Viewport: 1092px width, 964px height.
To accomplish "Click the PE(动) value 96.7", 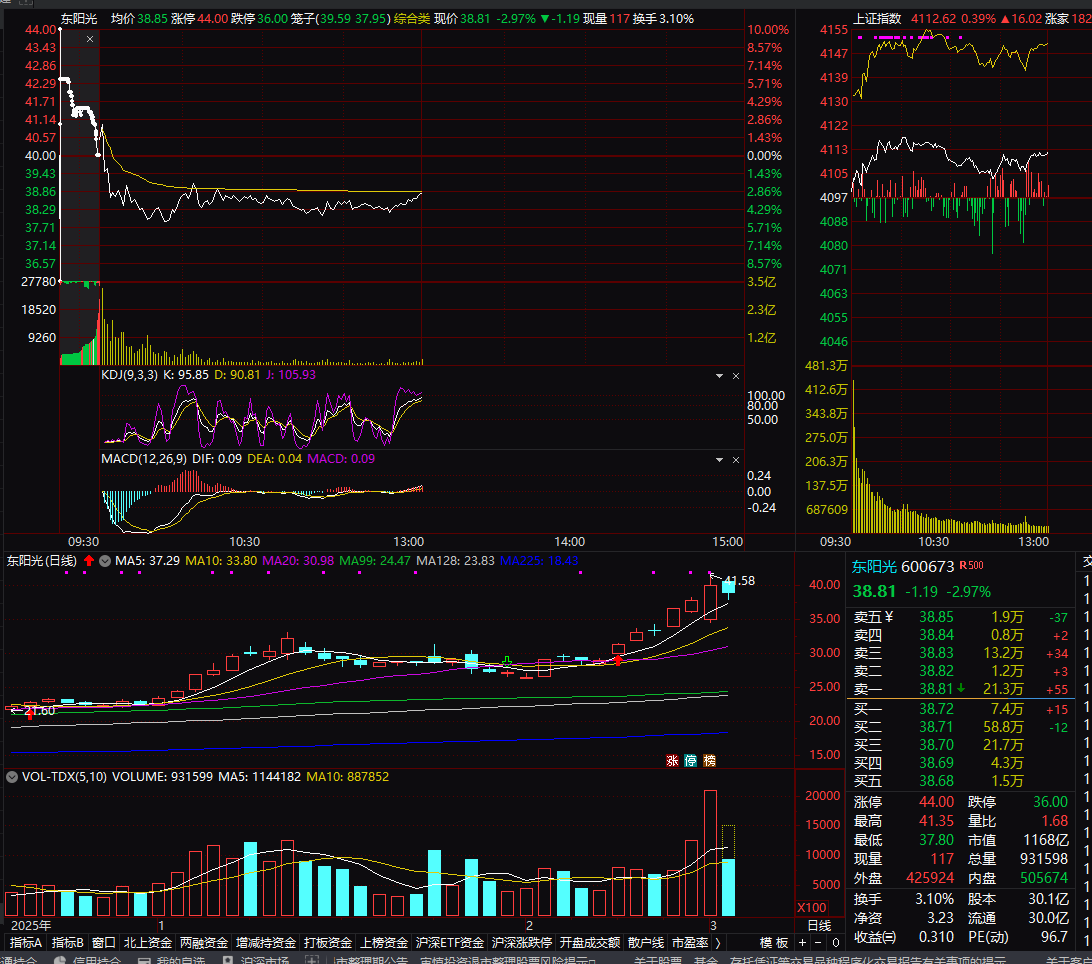I will [1054, 938].
